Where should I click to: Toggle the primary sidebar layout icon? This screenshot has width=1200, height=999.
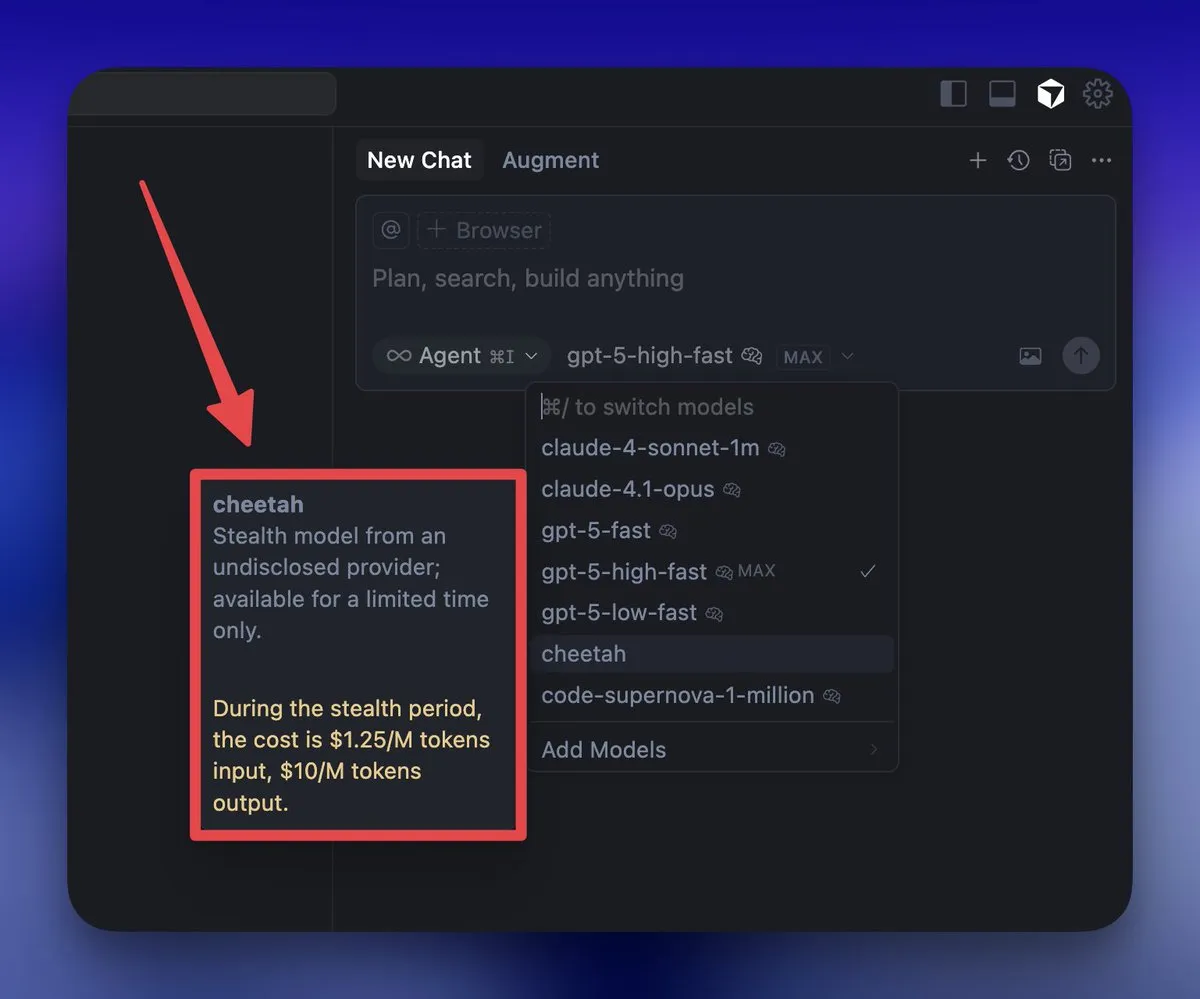(954, 94)
